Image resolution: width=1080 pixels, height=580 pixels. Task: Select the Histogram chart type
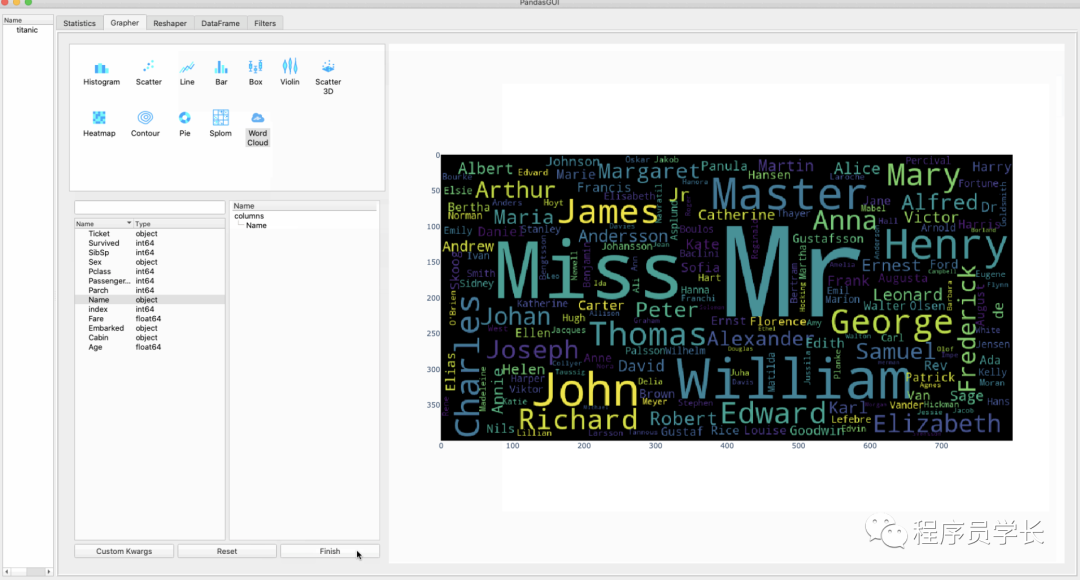tap(101, 74)
